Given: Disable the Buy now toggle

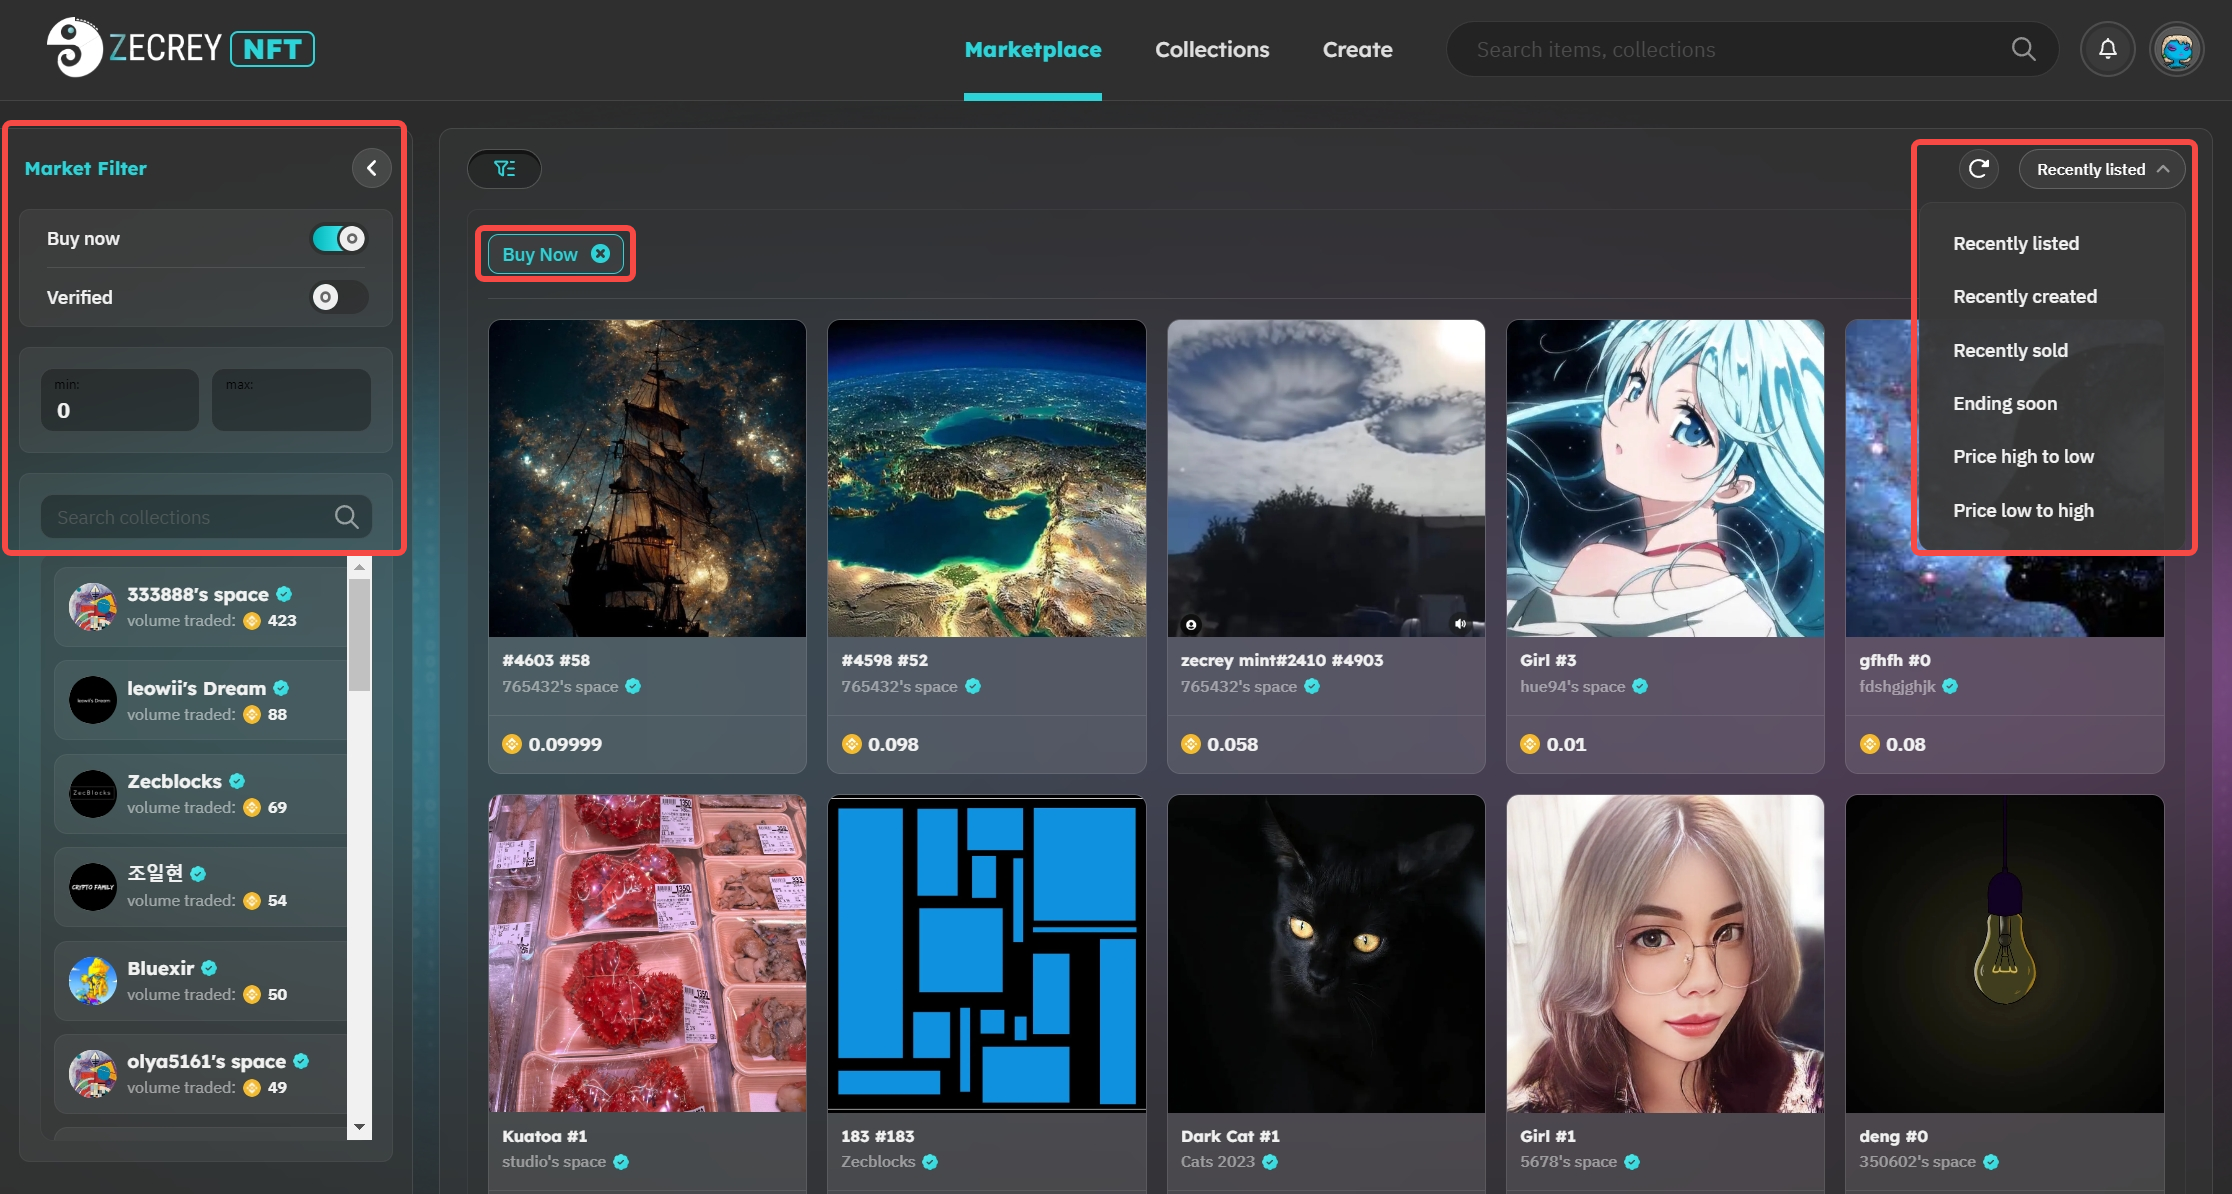Looking at the screenshot, I should 339,239.
